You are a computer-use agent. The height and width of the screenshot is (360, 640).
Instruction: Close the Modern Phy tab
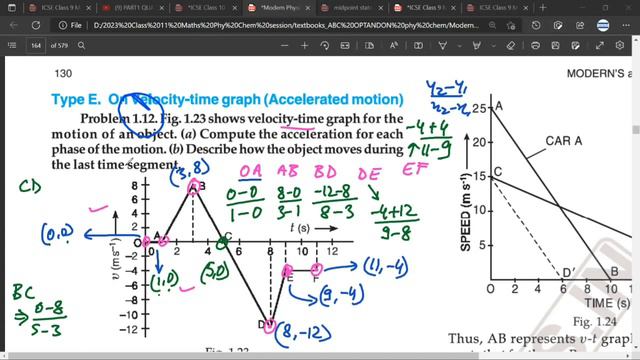point(308,8)
